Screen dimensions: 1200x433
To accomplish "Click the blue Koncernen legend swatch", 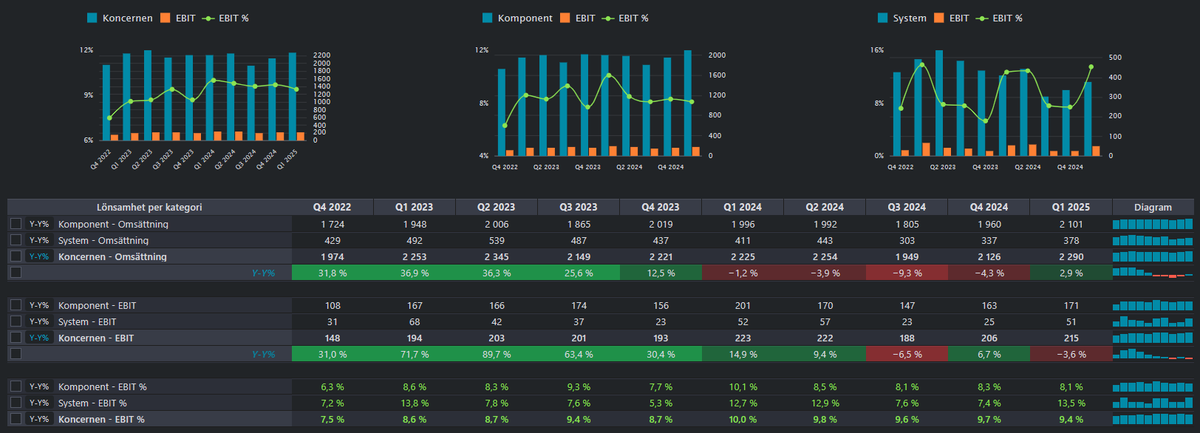I will (93, 18).
